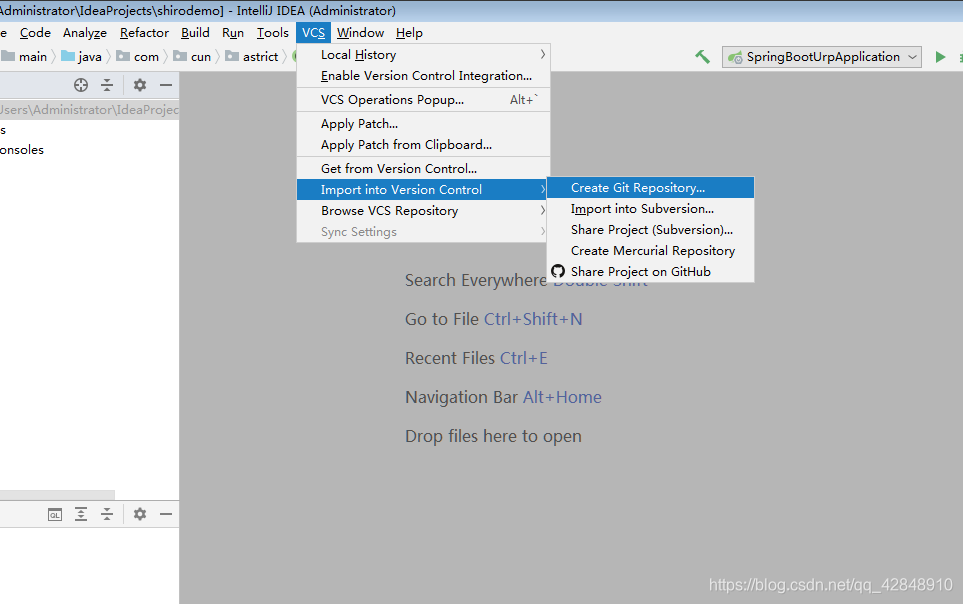Viewport: 963px width, 604px height.
Task: Open the Refactor menu
Action: pyautogui.click(x=144, y=33)
